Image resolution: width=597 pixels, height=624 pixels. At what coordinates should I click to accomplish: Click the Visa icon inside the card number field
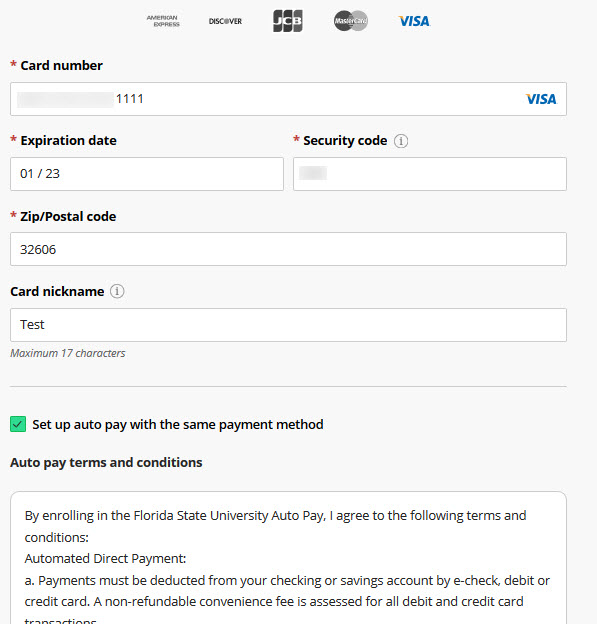(x=541, y=99)
